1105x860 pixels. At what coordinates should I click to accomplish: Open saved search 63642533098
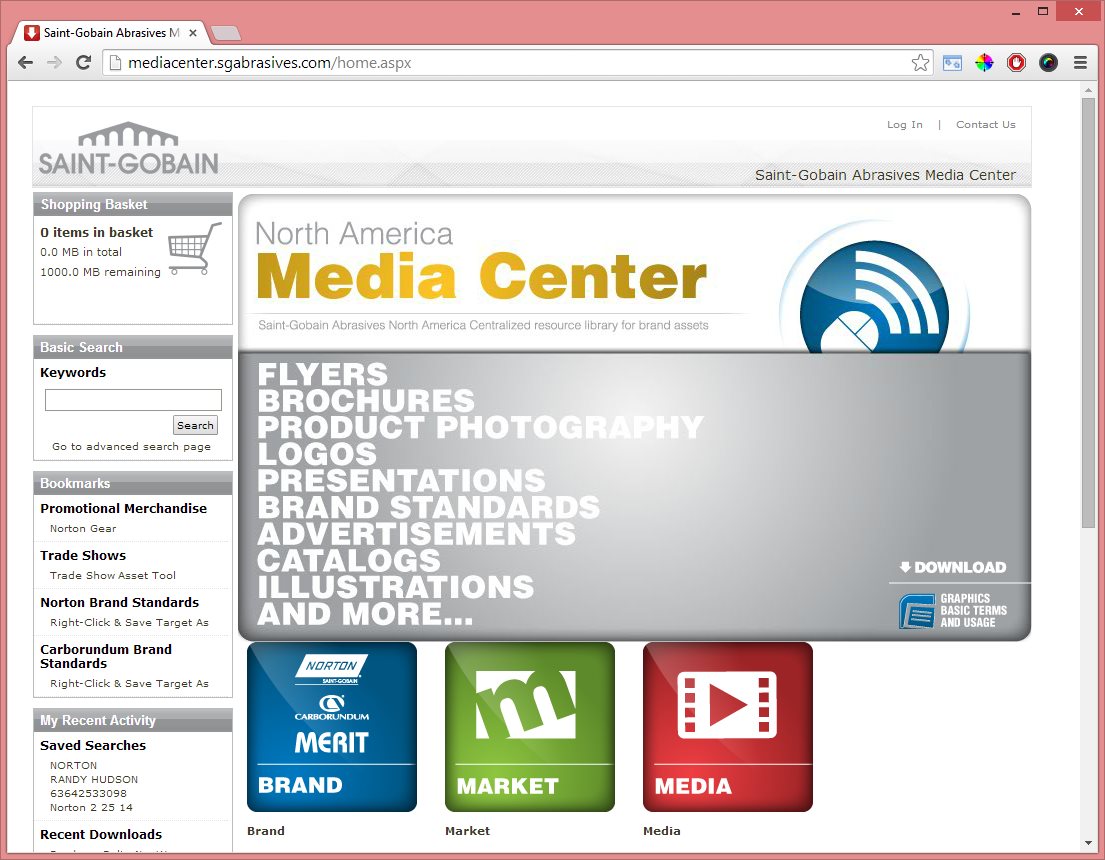tap(88, 793)
